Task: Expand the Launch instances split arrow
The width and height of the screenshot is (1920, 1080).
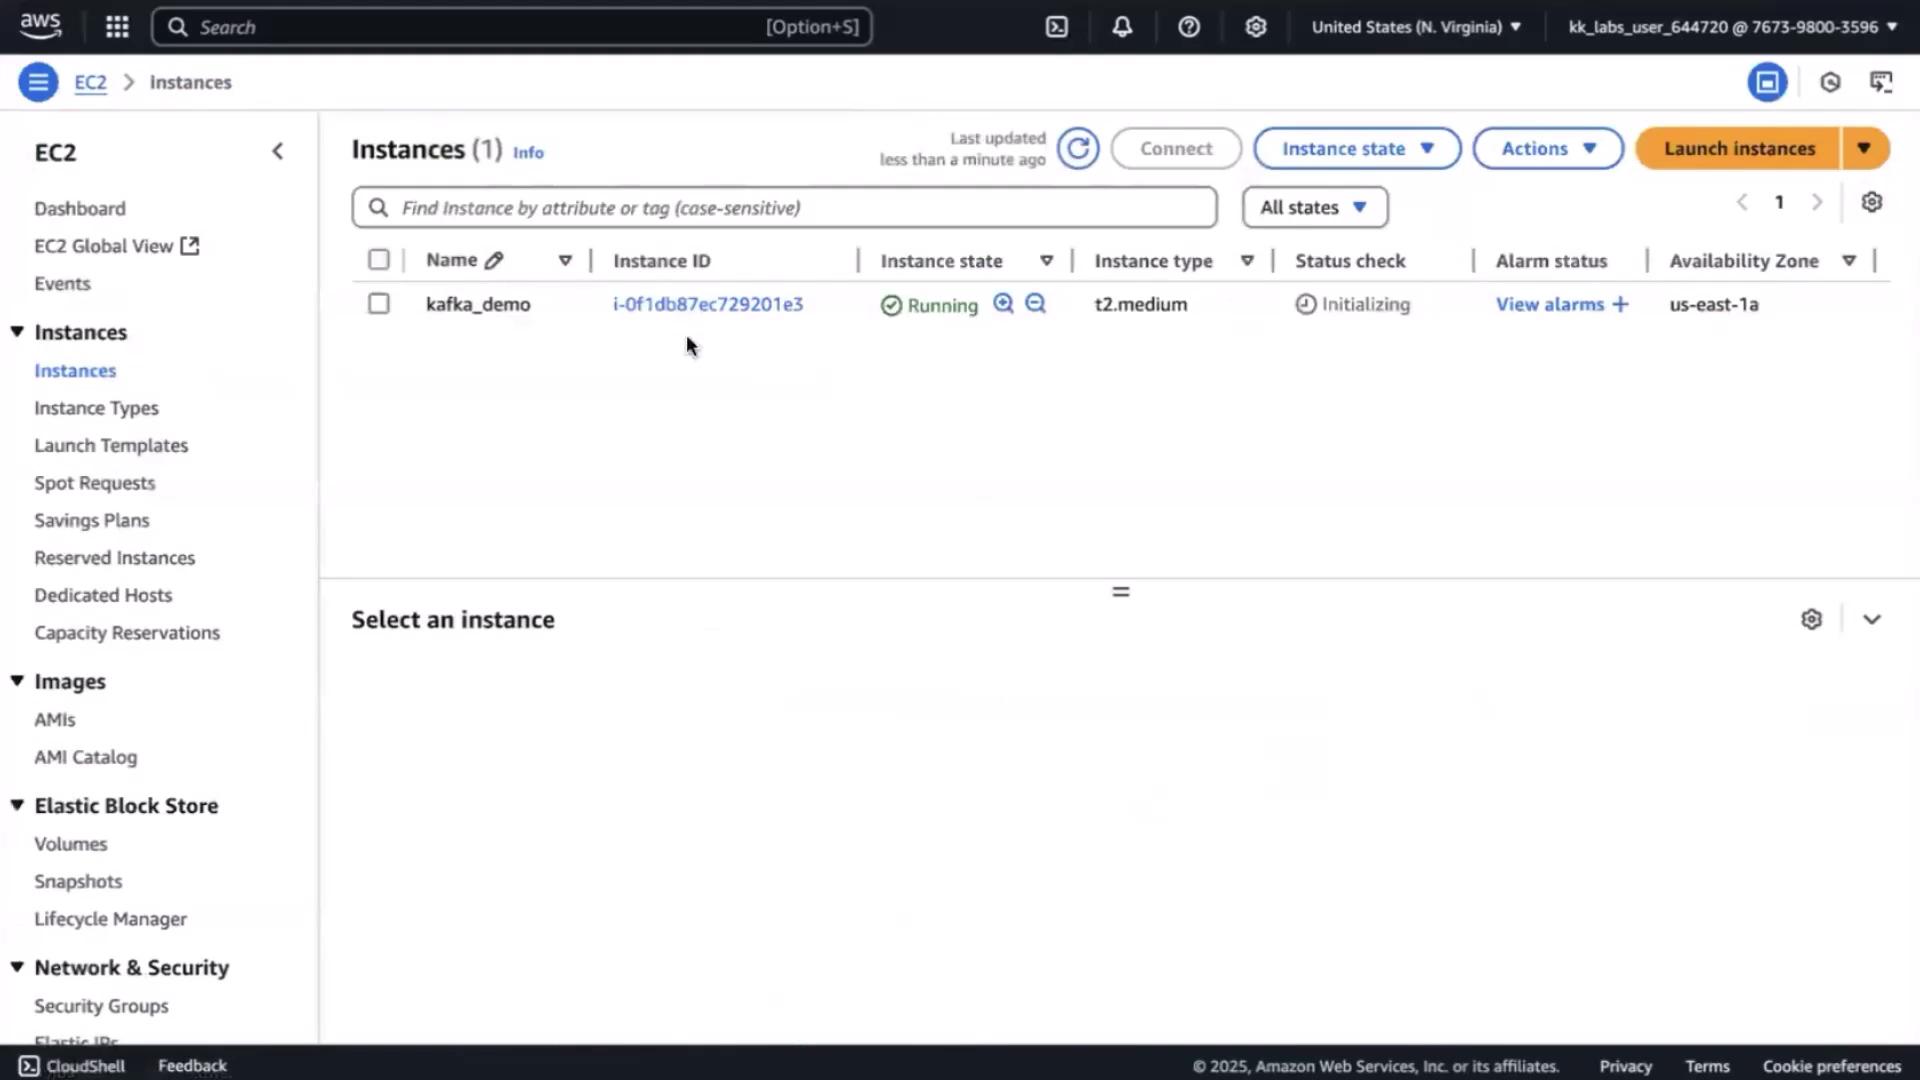Action: point(1864,149)
